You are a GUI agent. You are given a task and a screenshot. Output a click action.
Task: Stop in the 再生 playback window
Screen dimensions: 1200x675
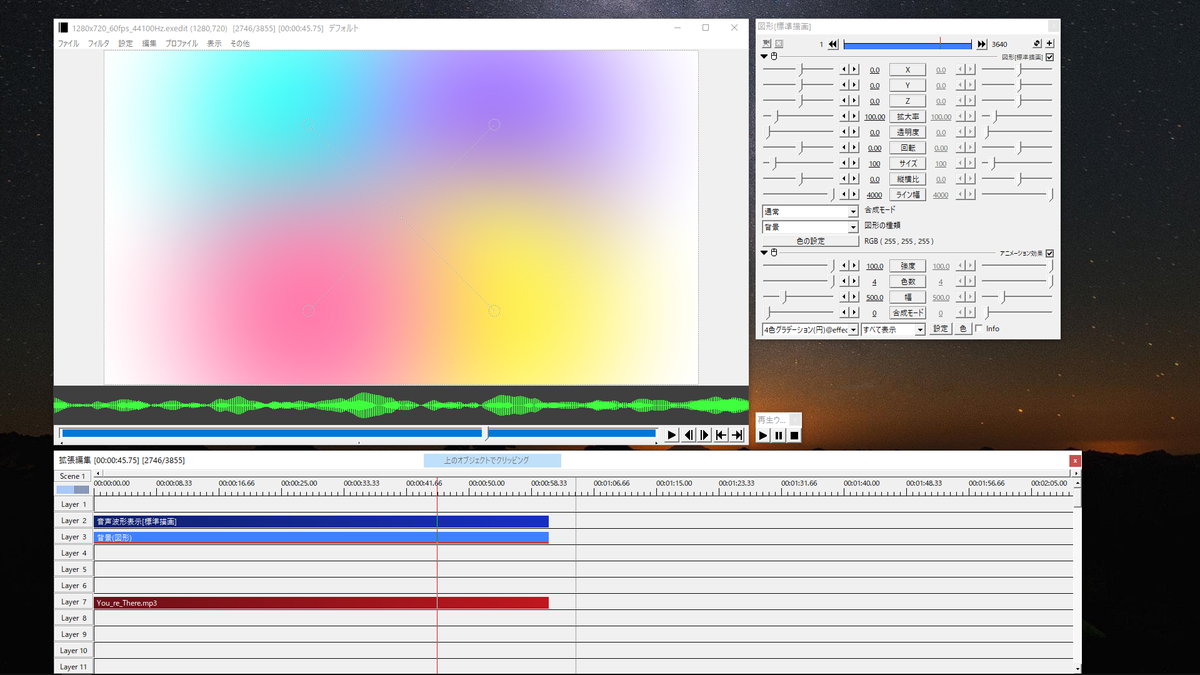coord(795,435)
